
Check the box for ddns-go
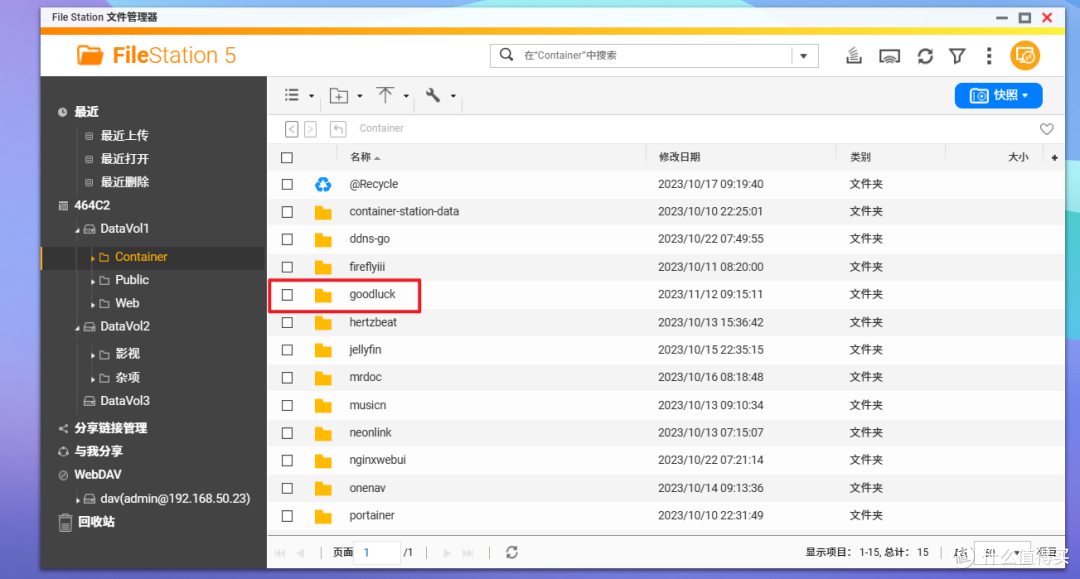[x=287, y=240]
